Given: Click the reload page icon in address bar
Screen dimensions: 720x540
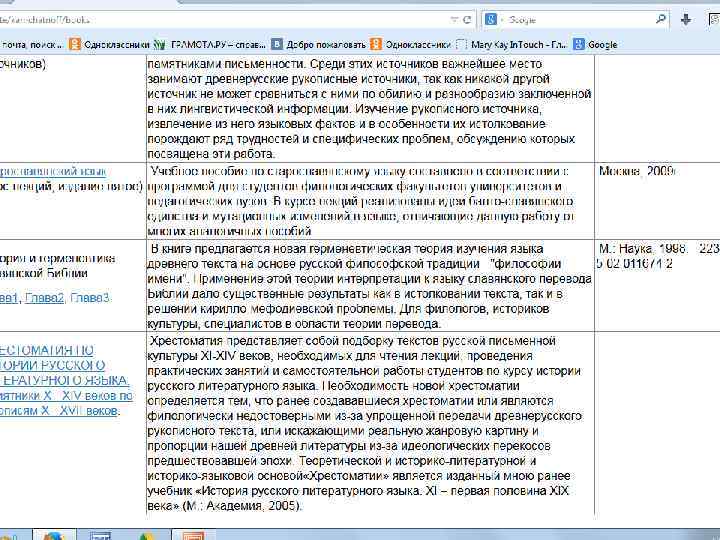Looking at the screenshot, I should [467, 20].
